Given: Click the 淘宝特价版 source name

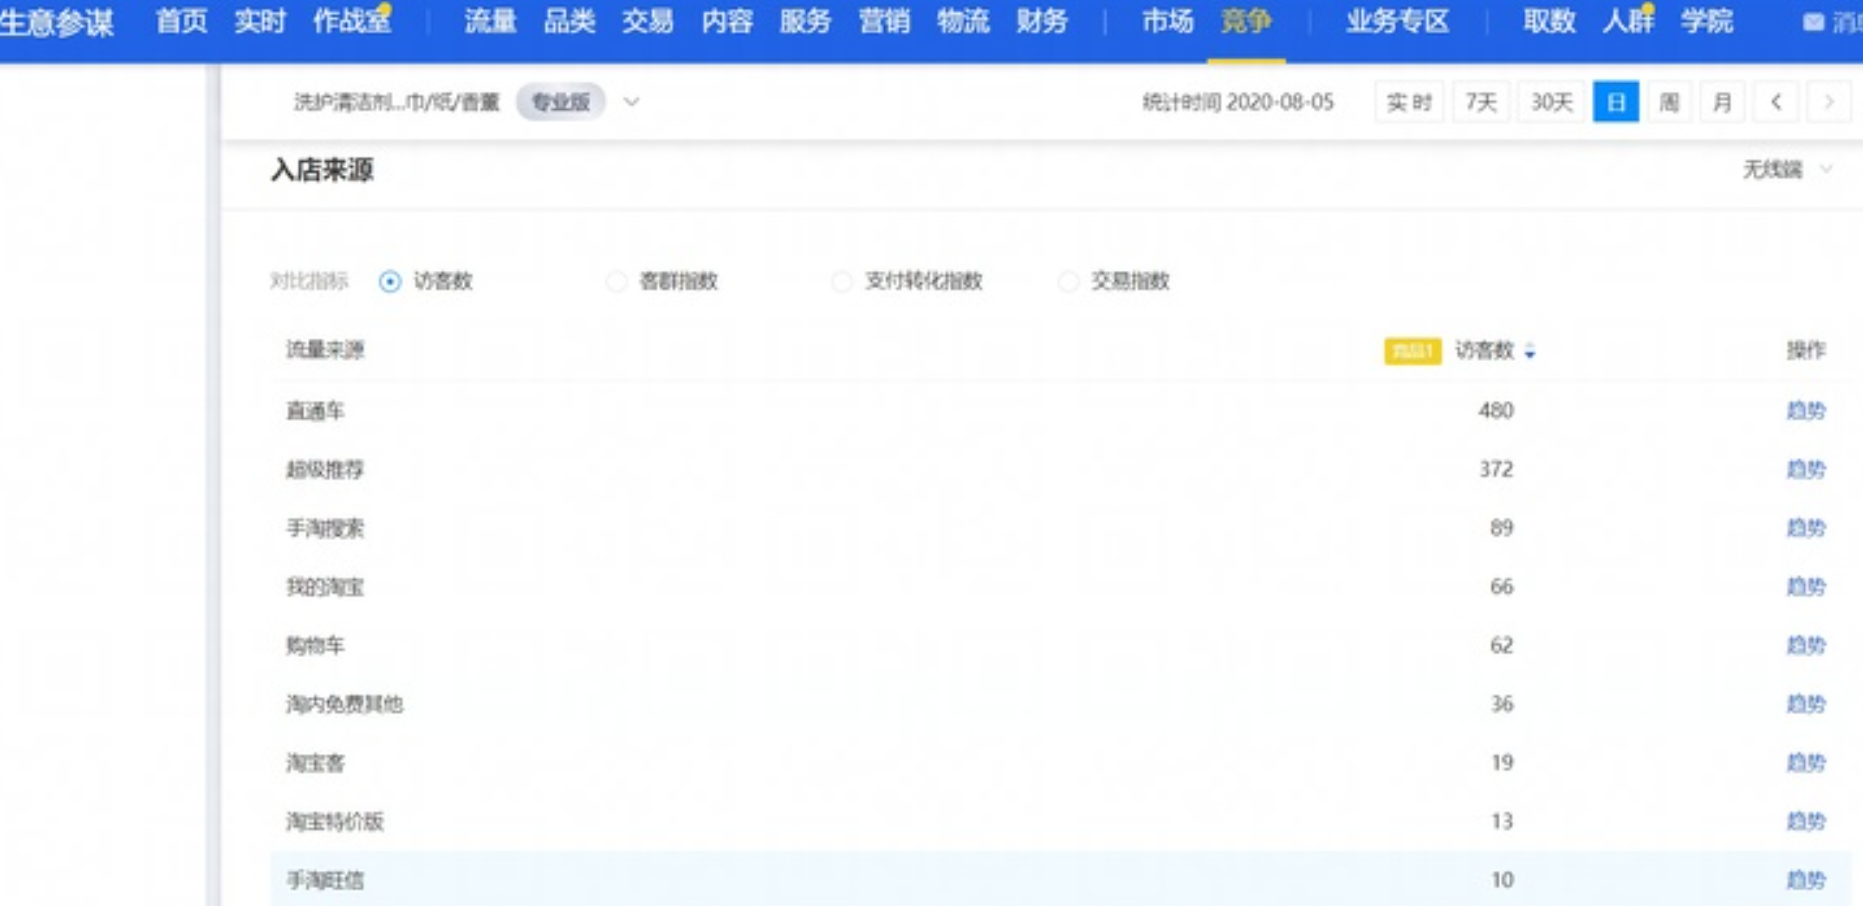Looking at the screenshot, I should (x=335, y=822).
